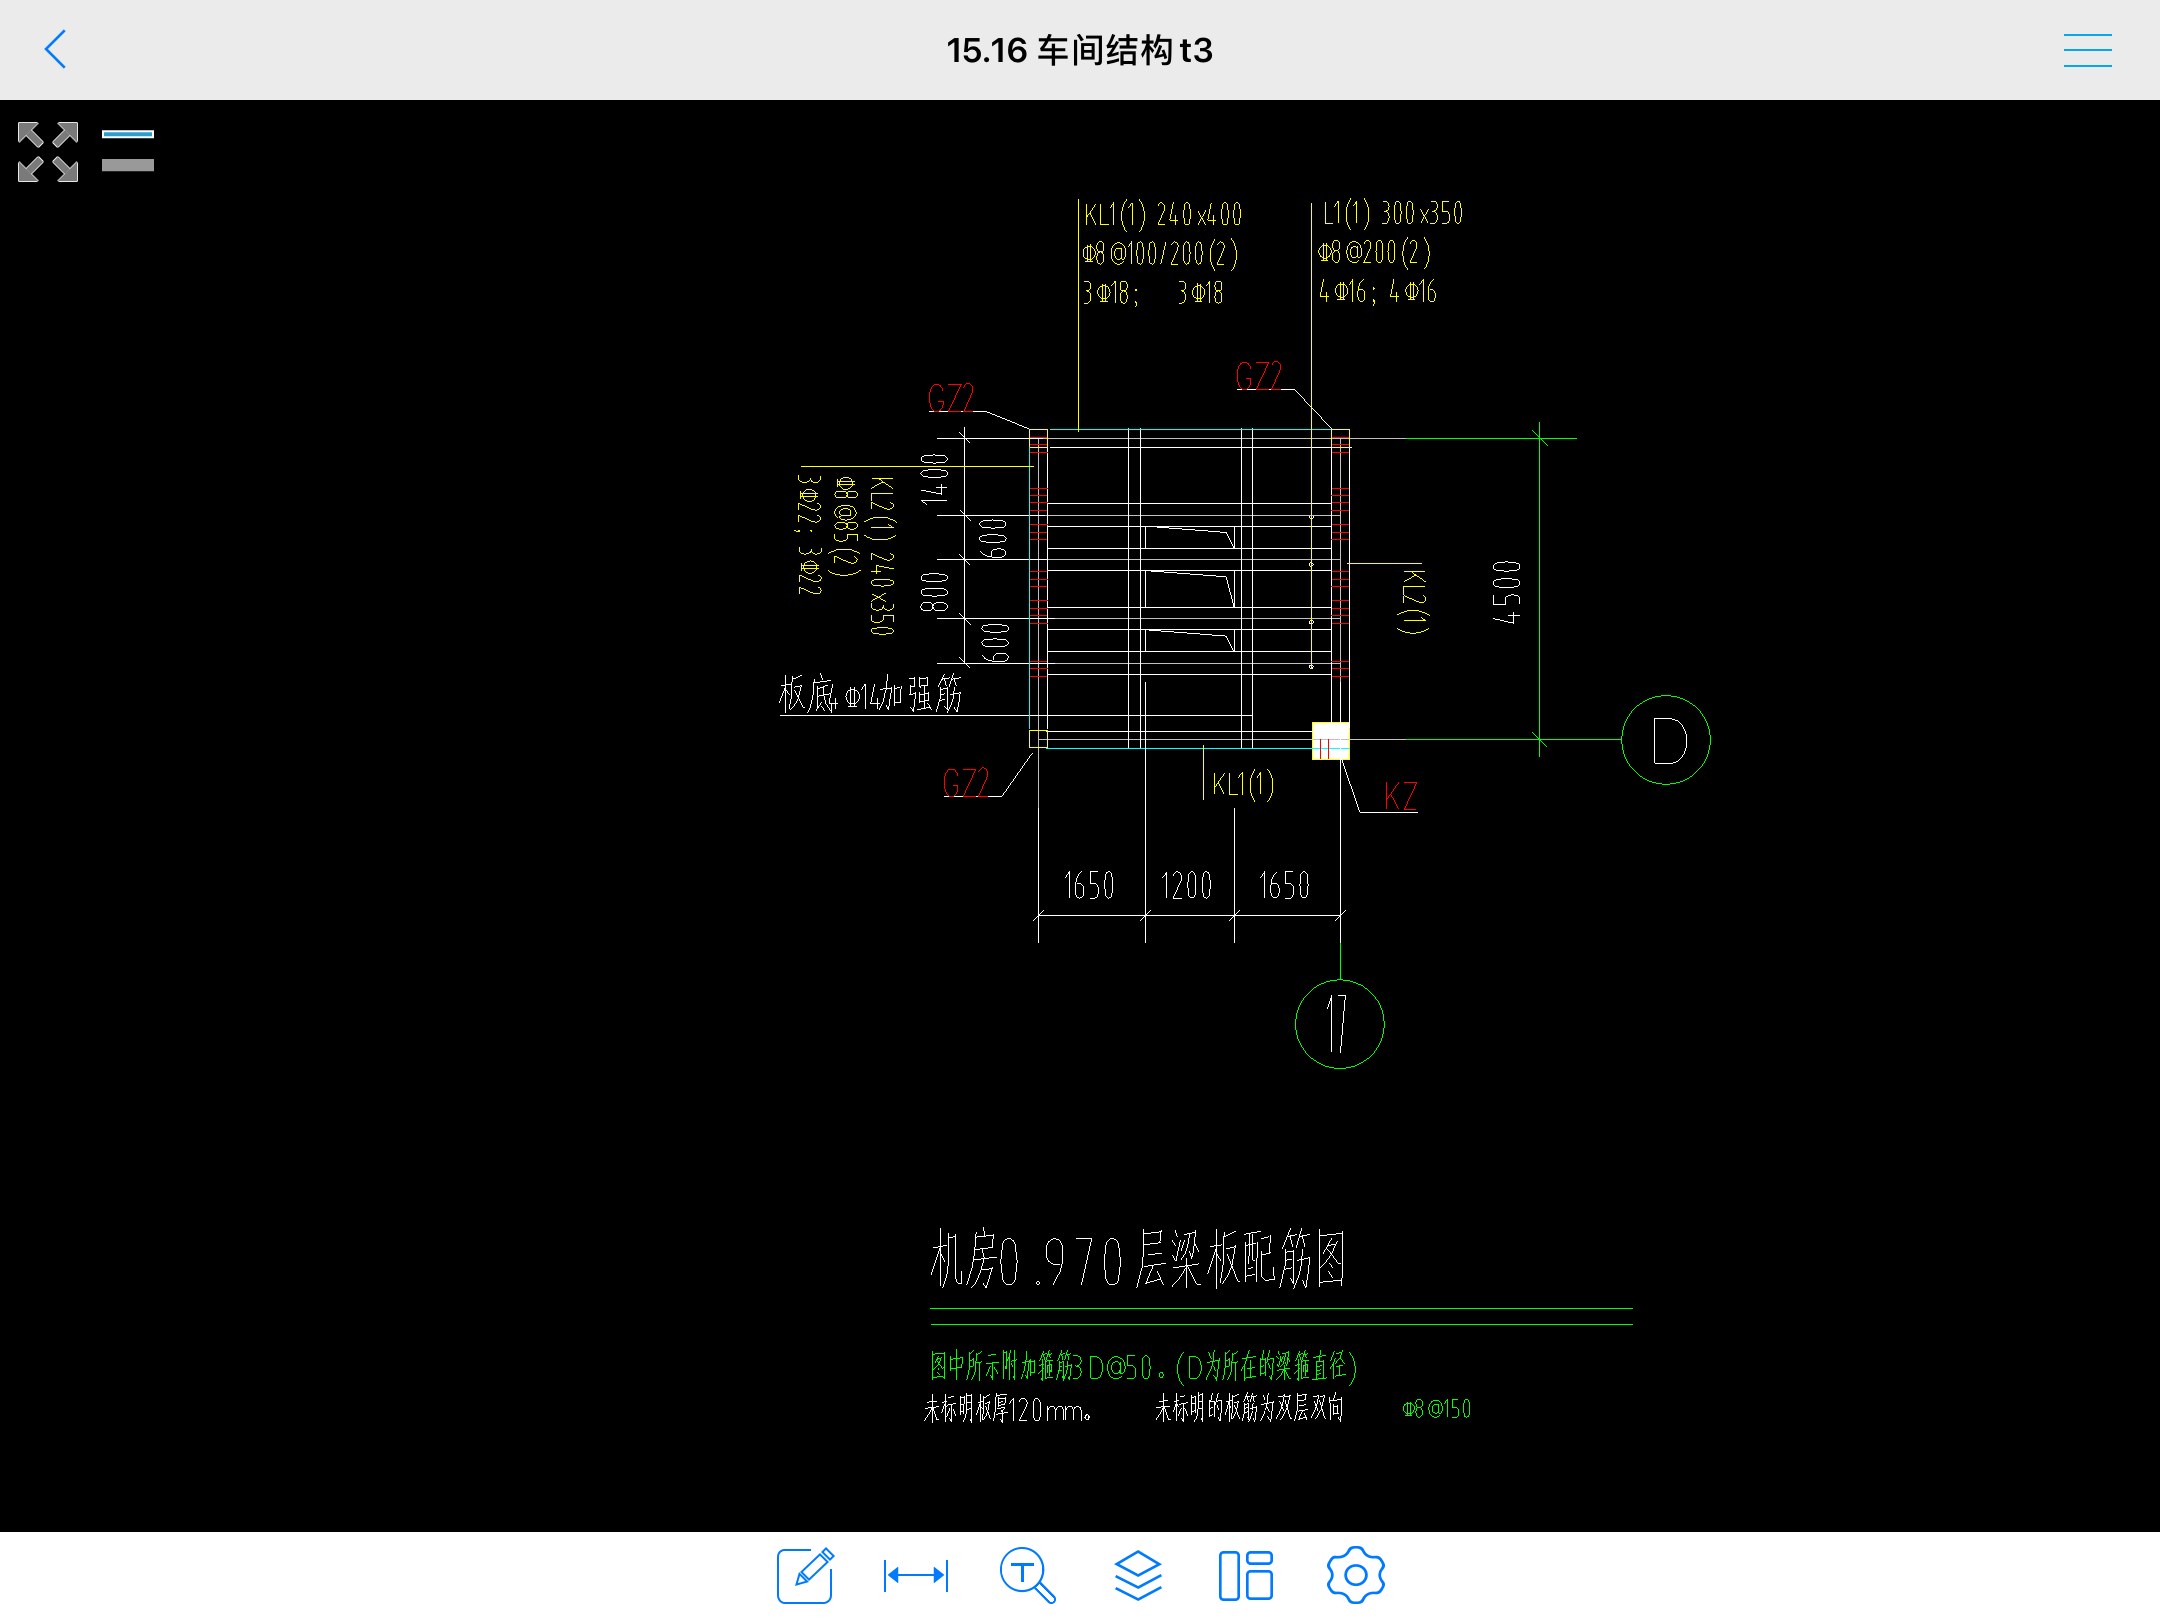This screenshot has height=1620, width=2160.
Task: Click the axis bubble labeled 17
Action: click(1339, 1023)
